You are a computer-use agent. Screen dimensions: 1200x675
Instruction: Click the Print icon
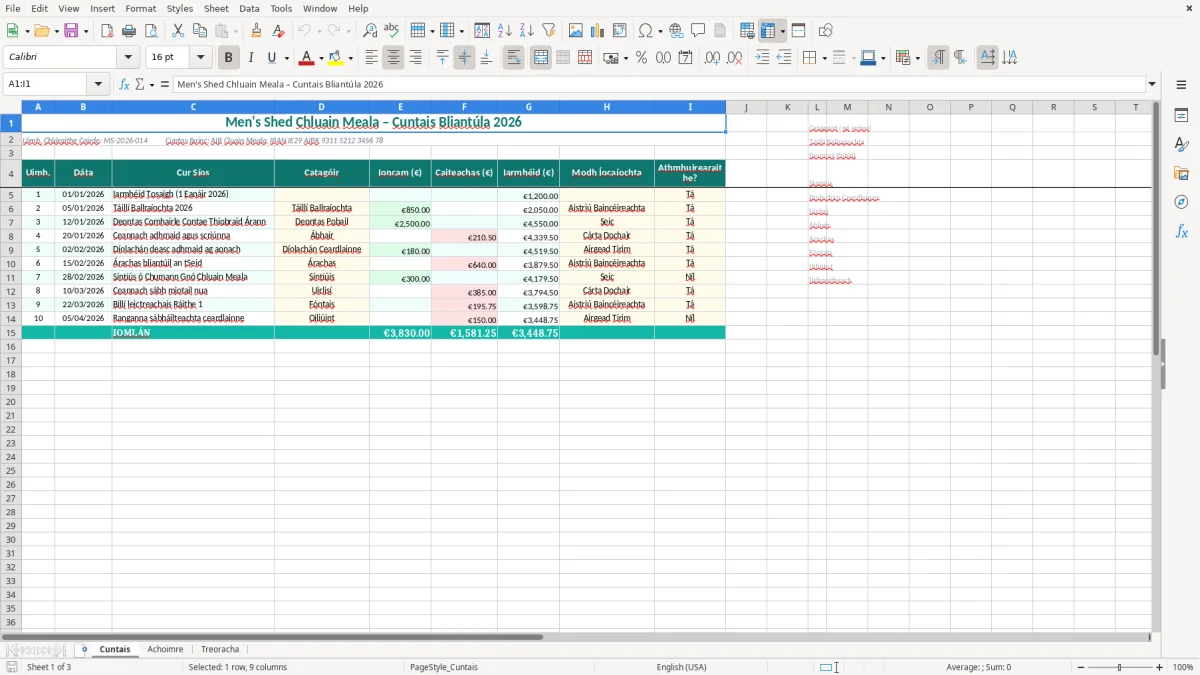pos(129,31)
